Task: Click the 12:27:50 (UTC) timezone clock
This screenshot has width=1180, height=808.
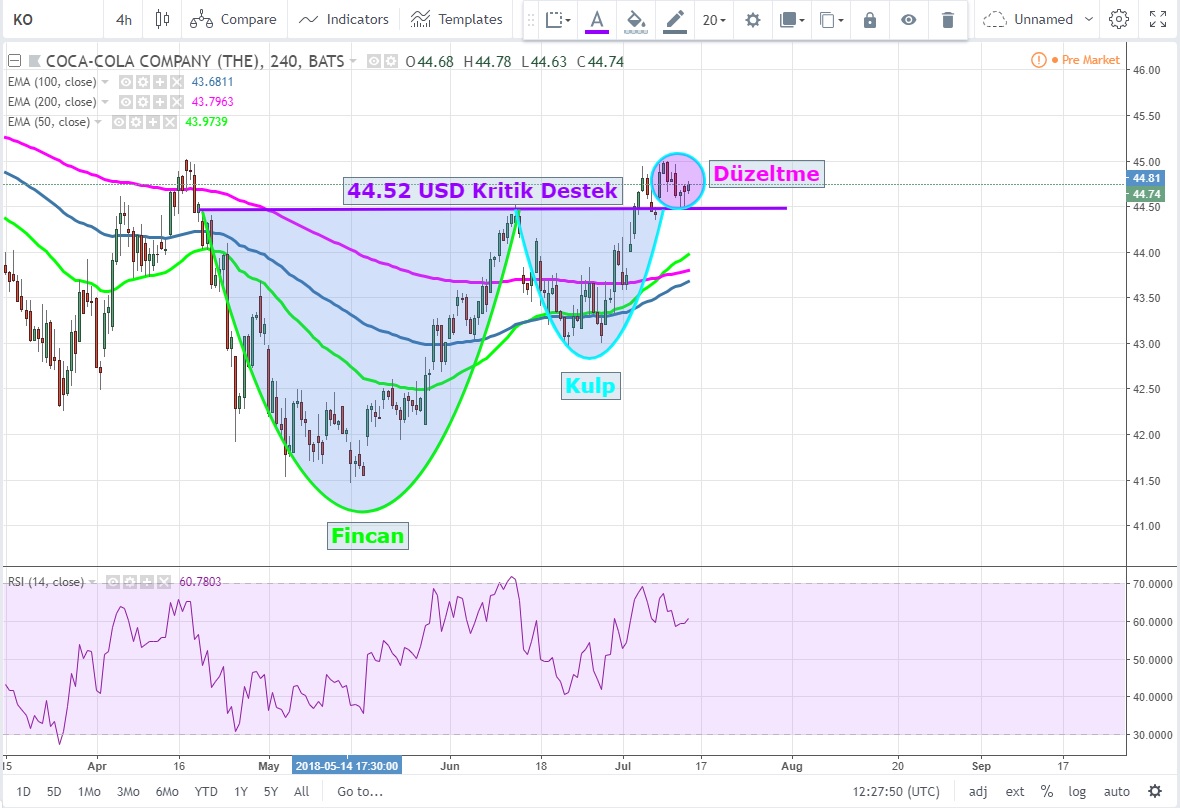Action: click(896, 791)
